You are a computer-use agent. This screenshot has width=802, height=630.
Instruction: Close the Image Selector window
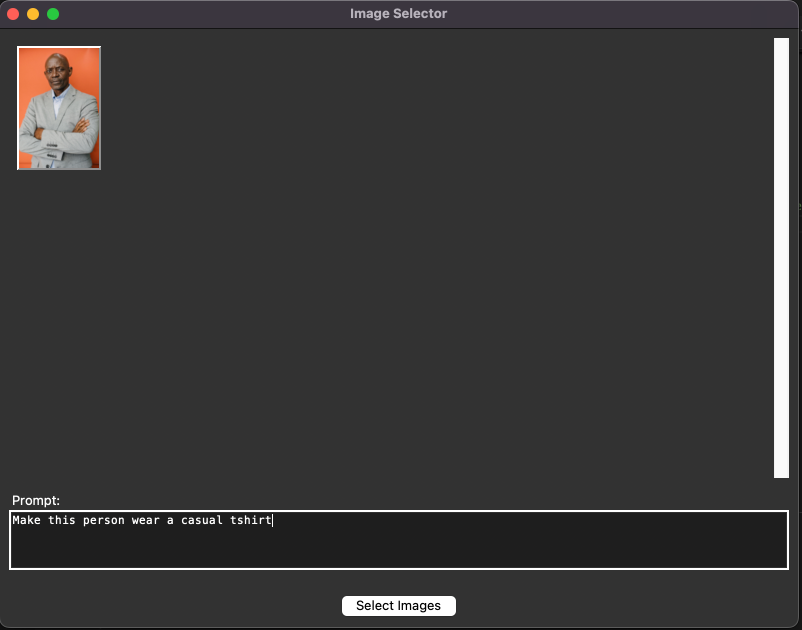pos(14,14)
